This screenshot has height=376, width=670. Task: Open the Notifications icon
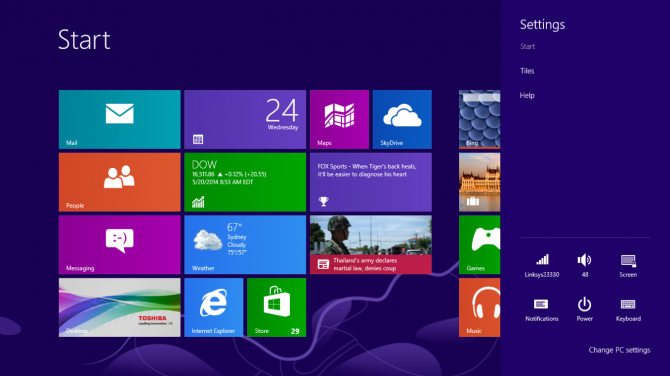tap(541, 310)
